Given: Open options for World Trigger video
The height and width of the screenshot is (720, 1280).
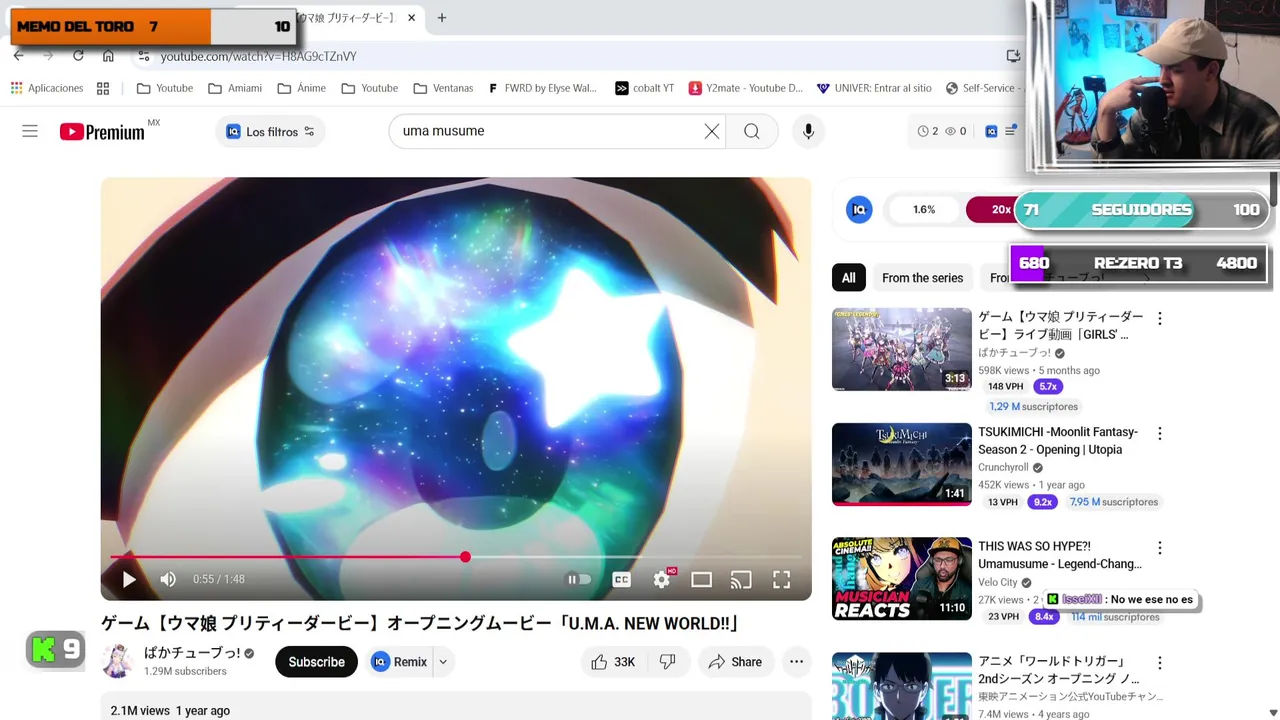Looking at the screenshot, I should pyautogui.click(x=1159, y=663).
